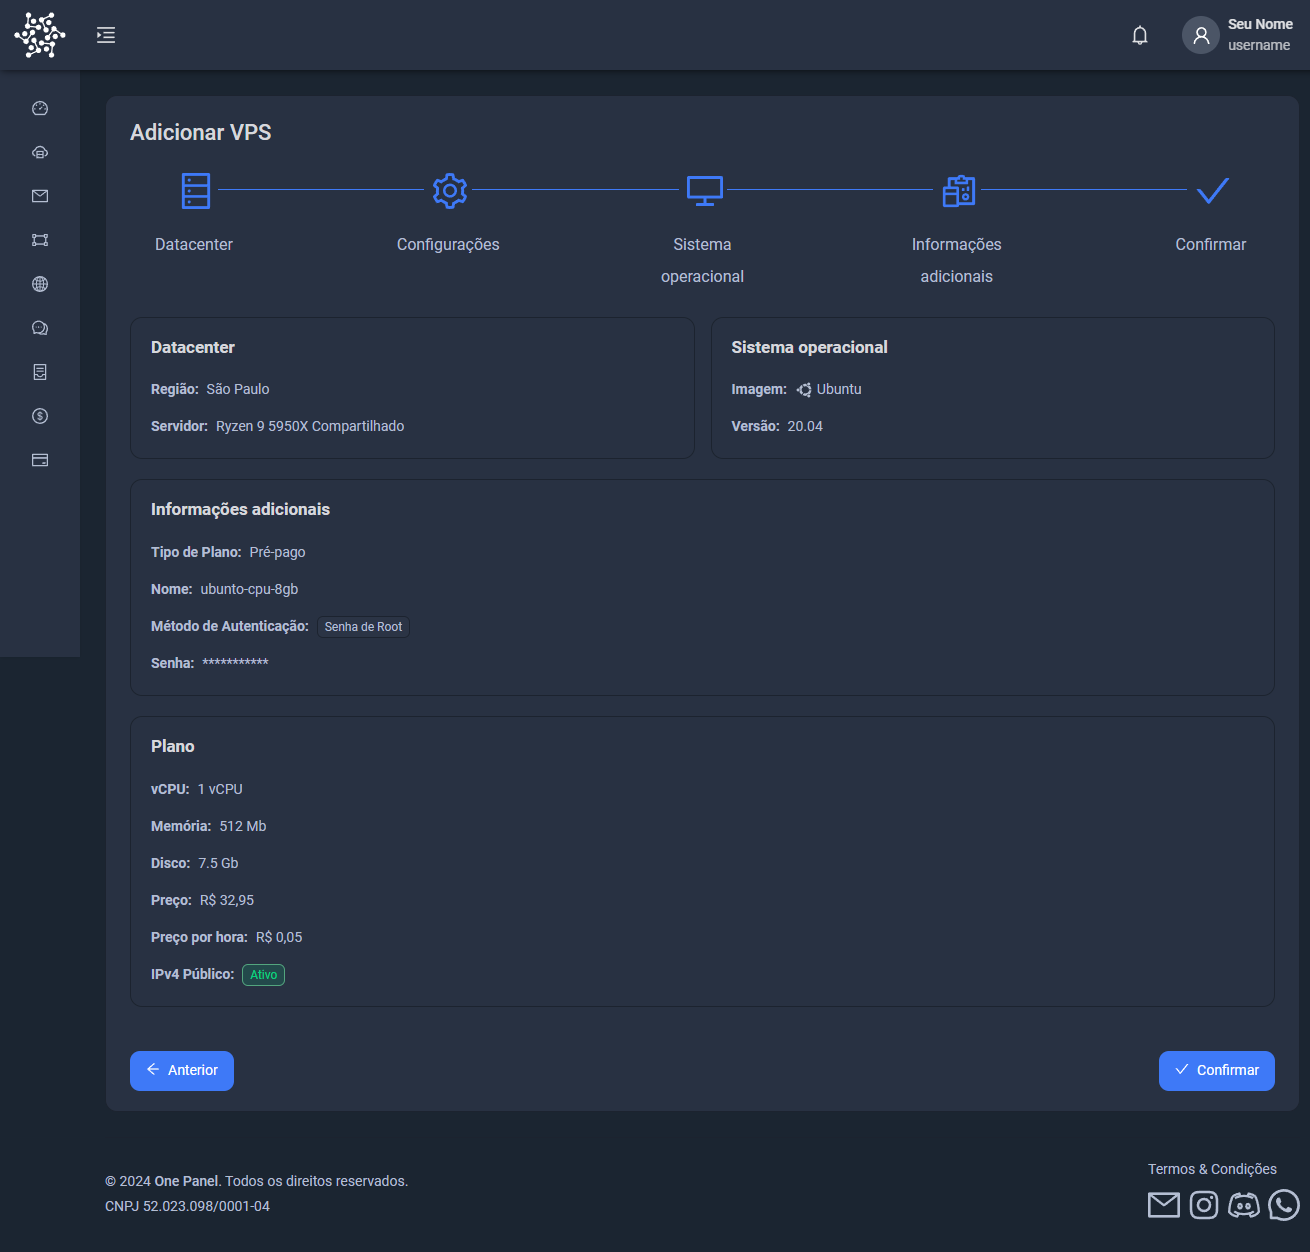
Task: Click the Ativo IPv4 badge
Action: click(x=264, y=975)
